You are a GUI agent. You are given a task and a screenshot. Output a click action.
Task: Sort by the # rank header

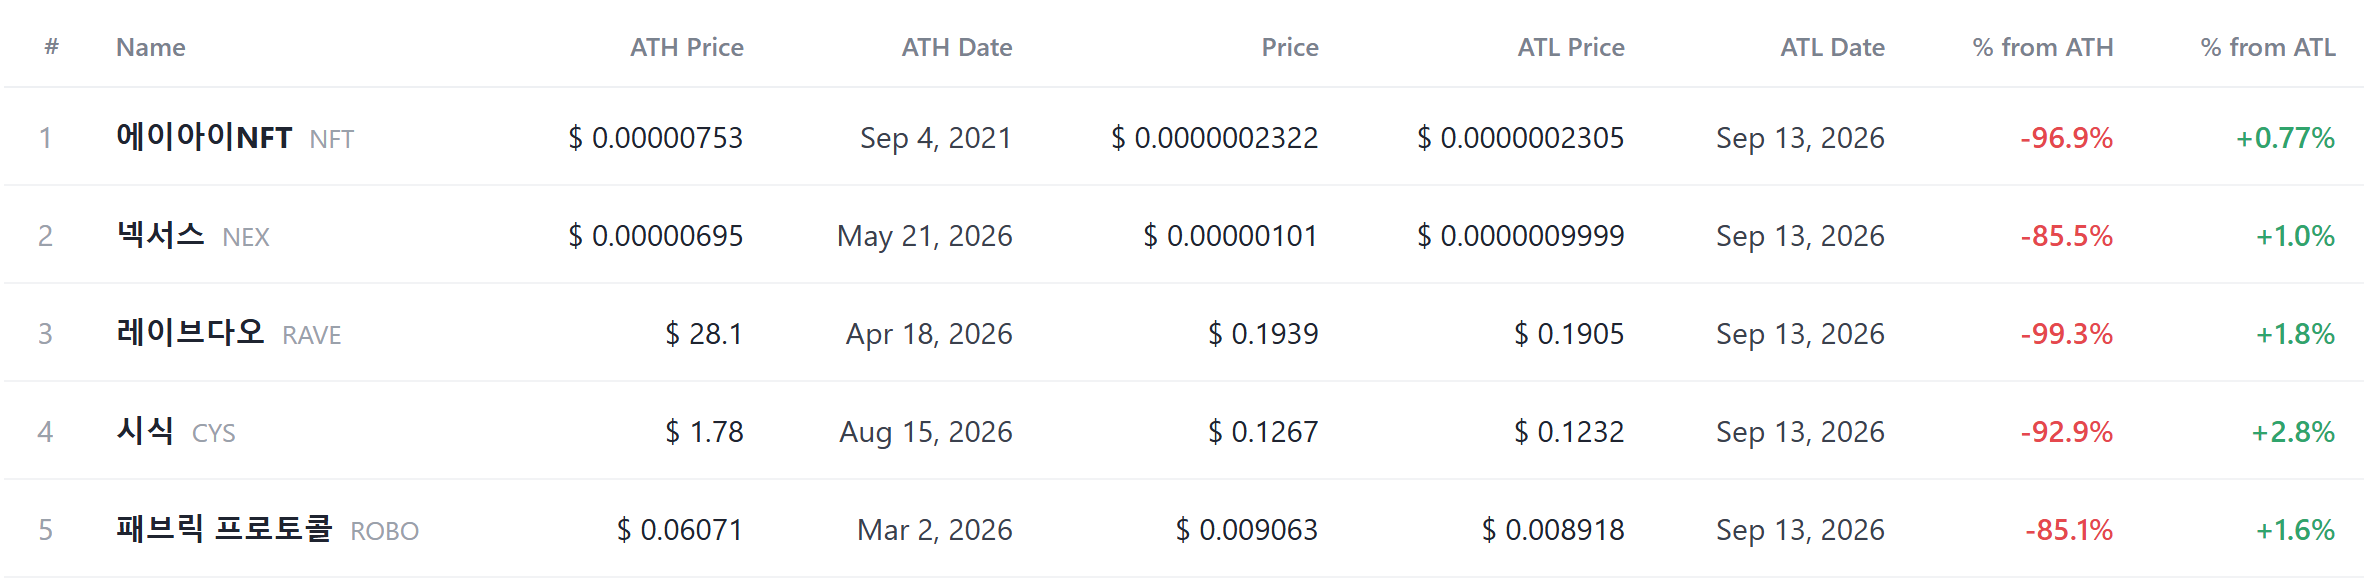pos(52,47)
